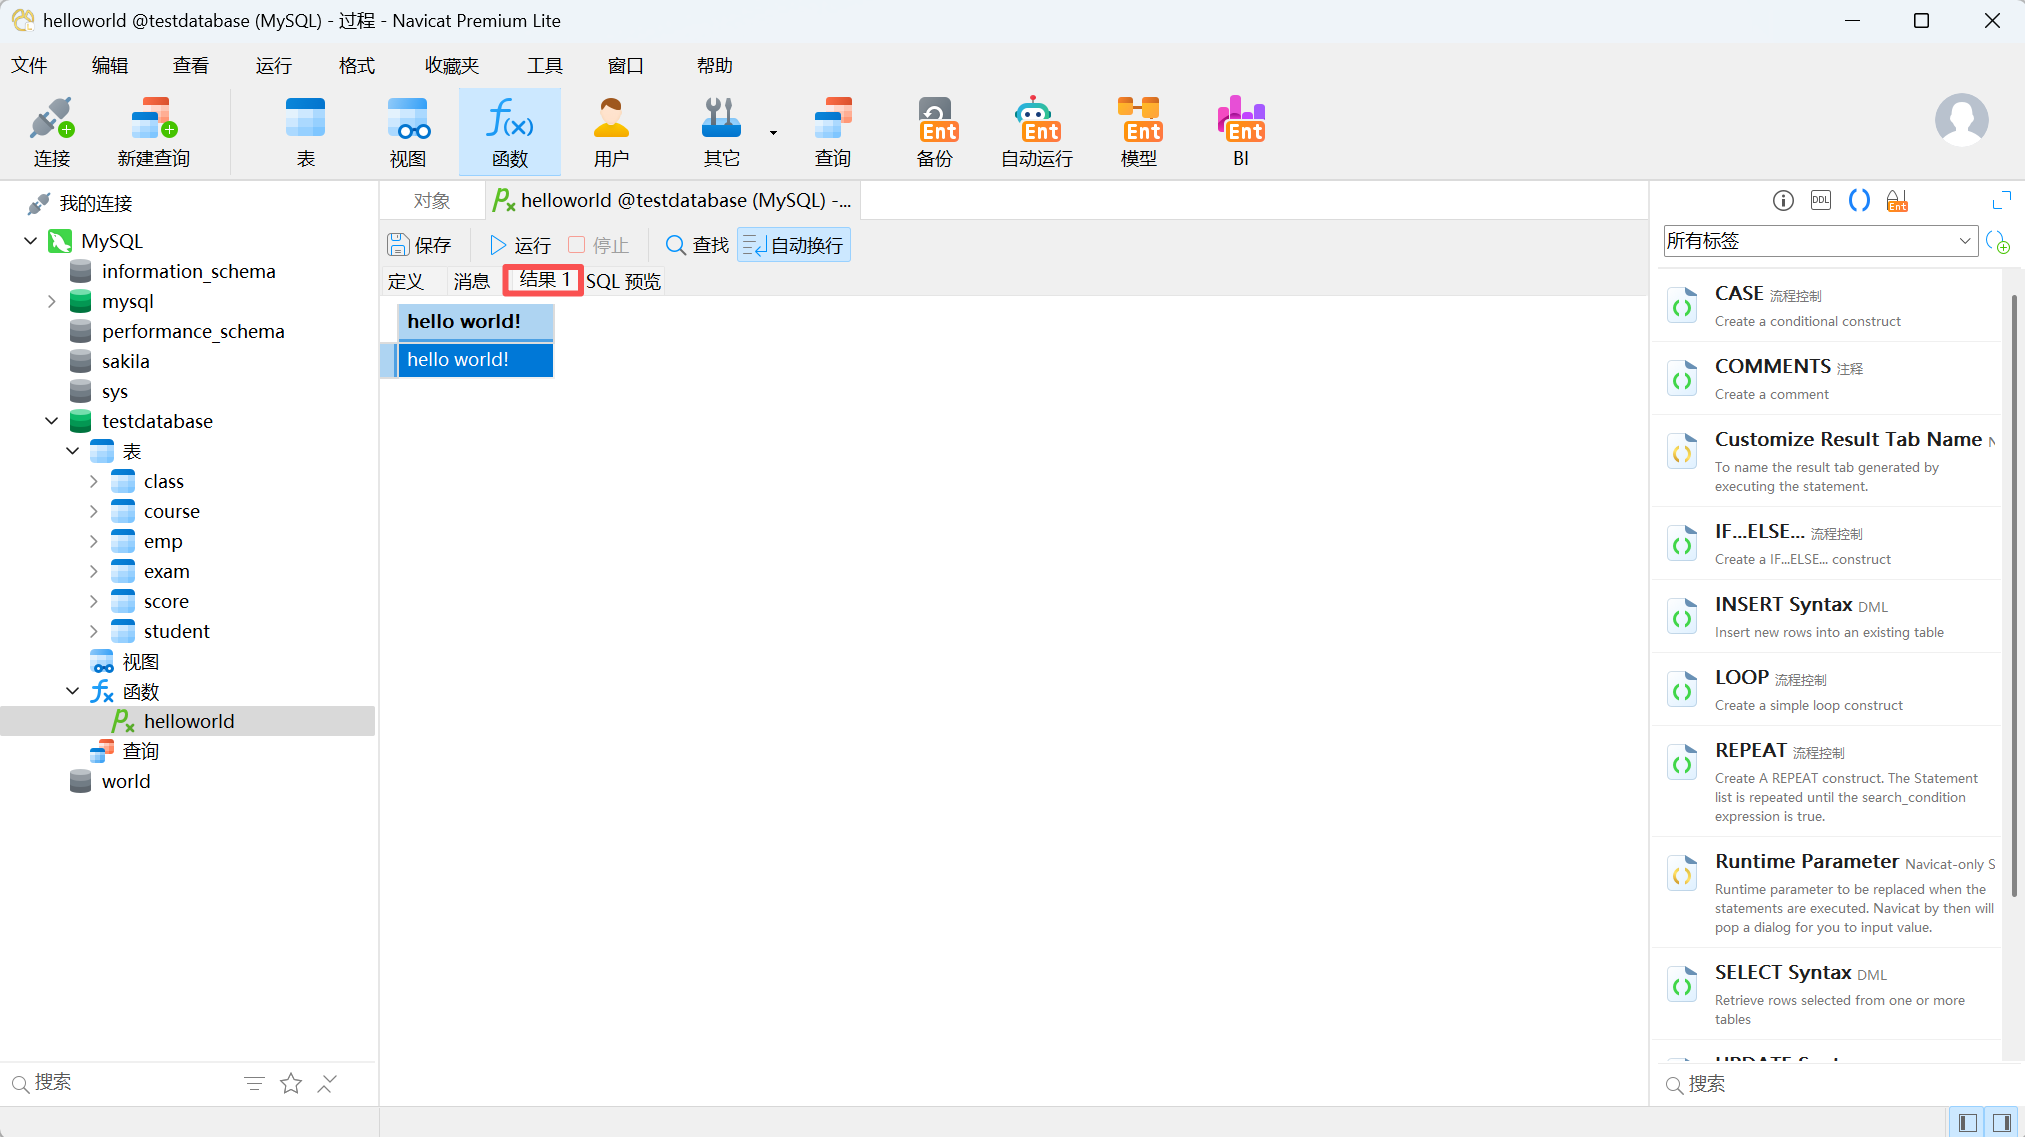Show the DDL panel icon
This screenshot has height=1137, width=2025.
pyautogui.click(x=1820, y=201)
